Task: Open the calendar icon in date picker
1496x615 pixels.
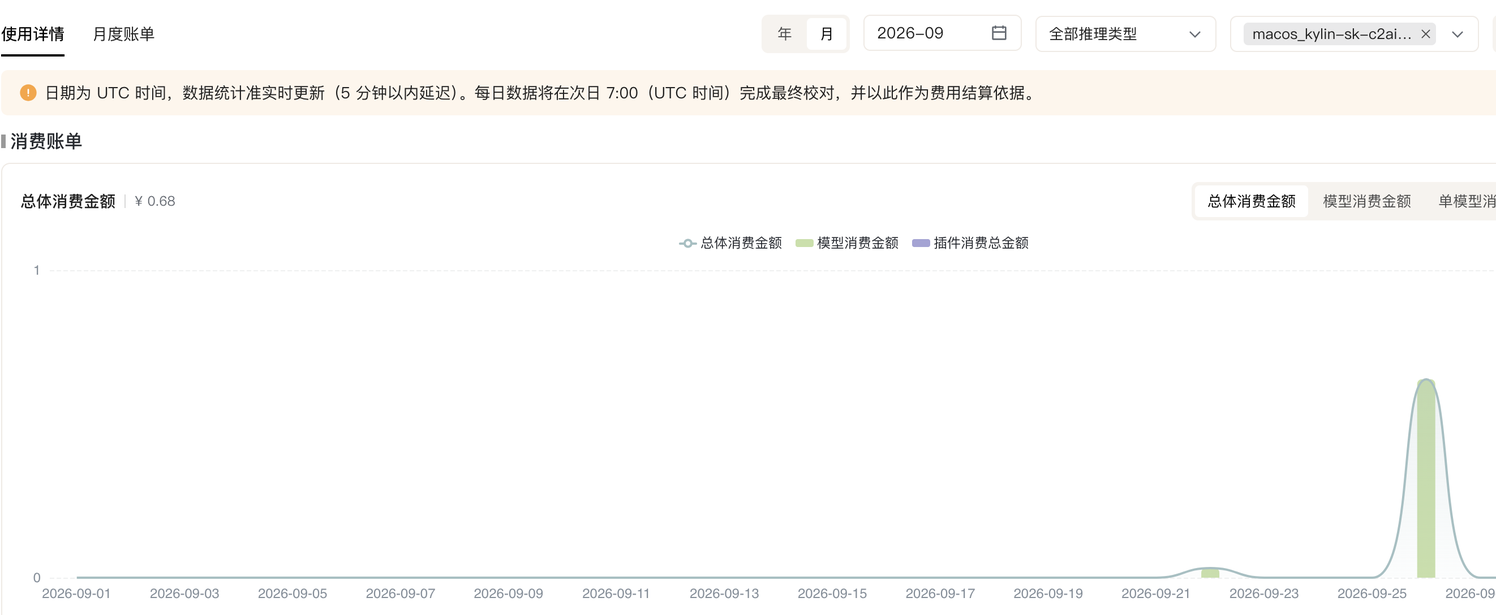Action: tap(999, 33)
